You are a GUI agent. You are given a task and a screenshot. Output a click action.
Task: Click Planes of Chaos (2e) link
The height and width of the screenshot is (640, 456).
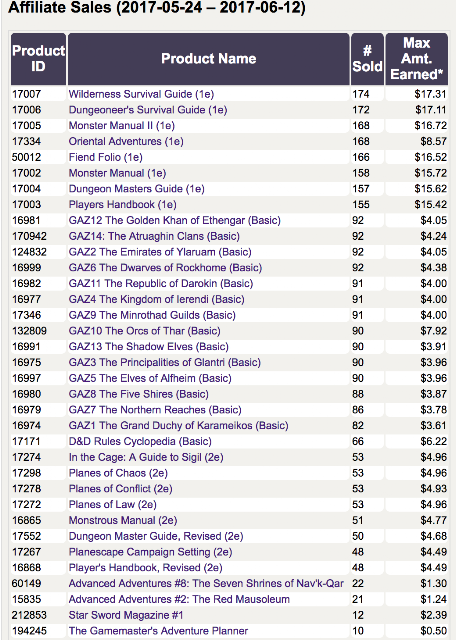[118, 473]
